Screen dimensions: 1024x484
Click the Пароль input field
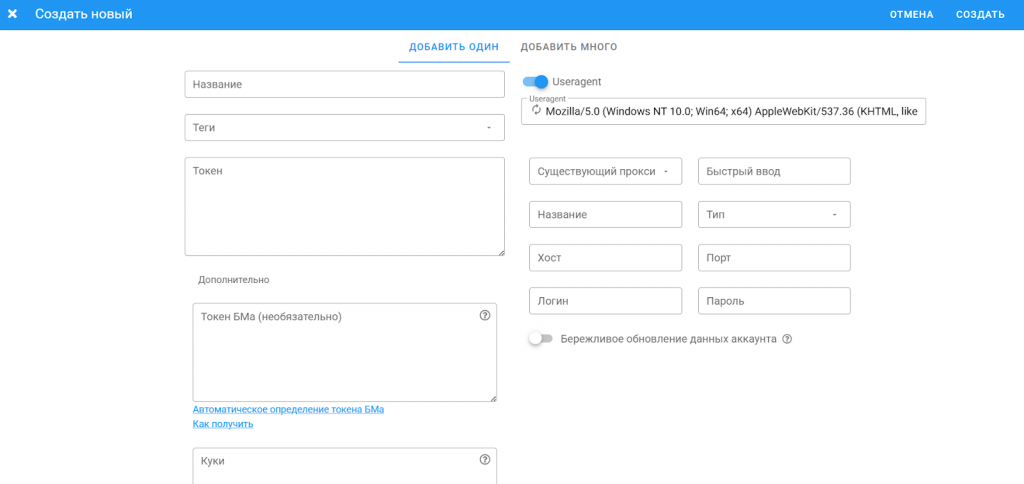(x=774, y=301)
